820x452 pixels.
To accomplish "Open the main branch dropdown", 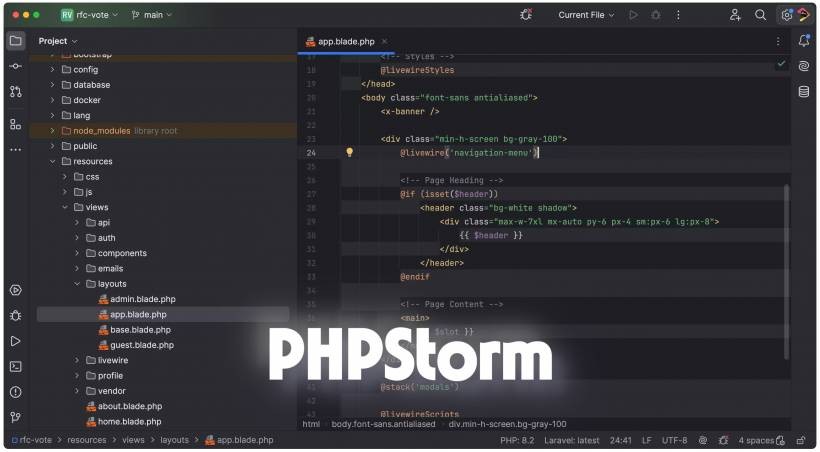I will [x=152, y=15].
